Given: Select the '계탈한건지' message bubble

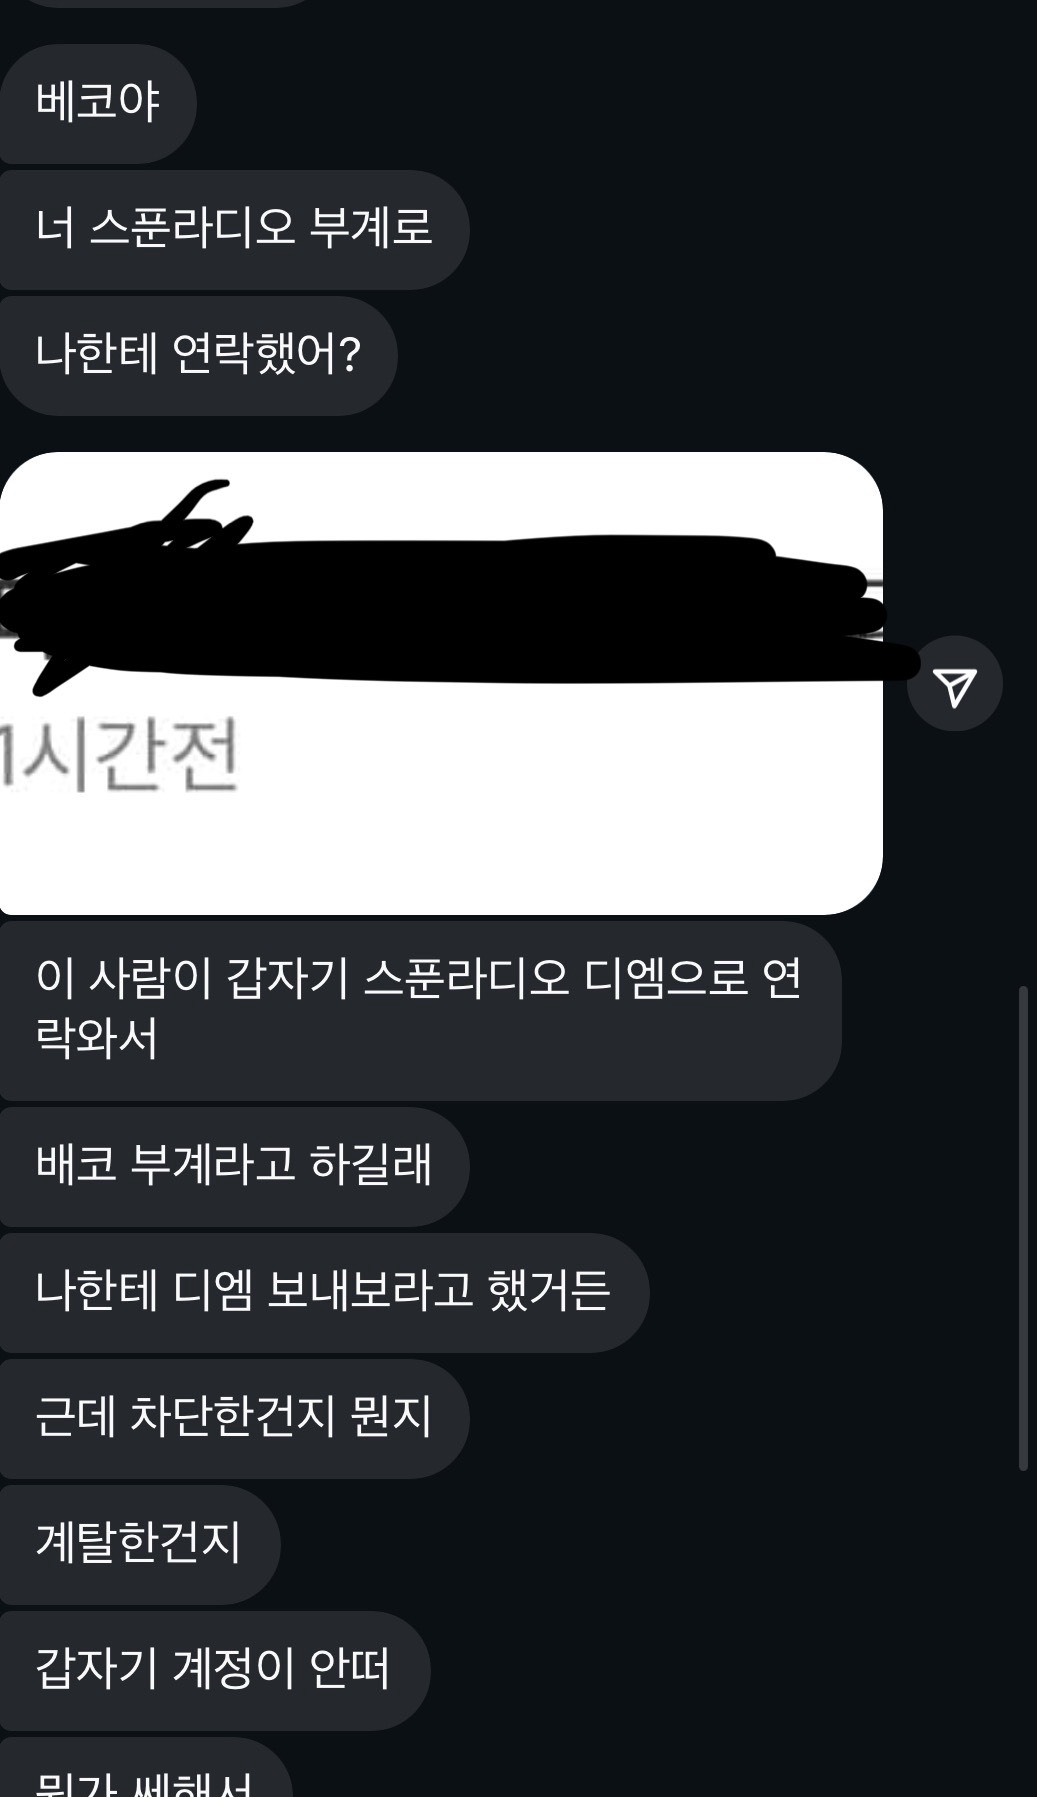Looking at the screenshot, I should pyautogui.click(x=140, y=1544).
